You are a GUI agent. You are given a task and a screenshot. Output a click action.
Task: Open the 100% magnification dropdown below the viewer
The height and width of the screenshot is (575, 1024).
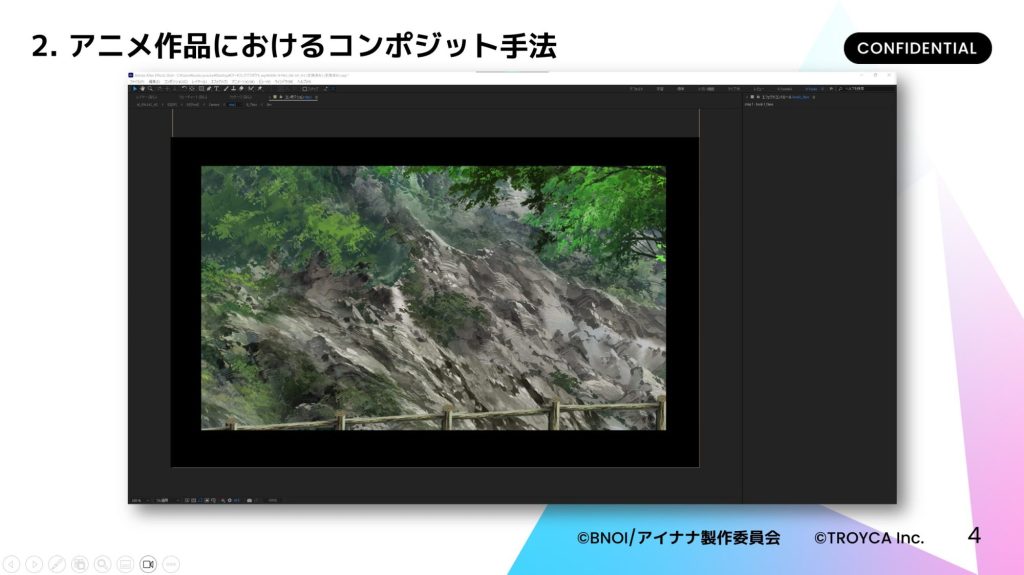pyautogui.click(x=137, y=499)
